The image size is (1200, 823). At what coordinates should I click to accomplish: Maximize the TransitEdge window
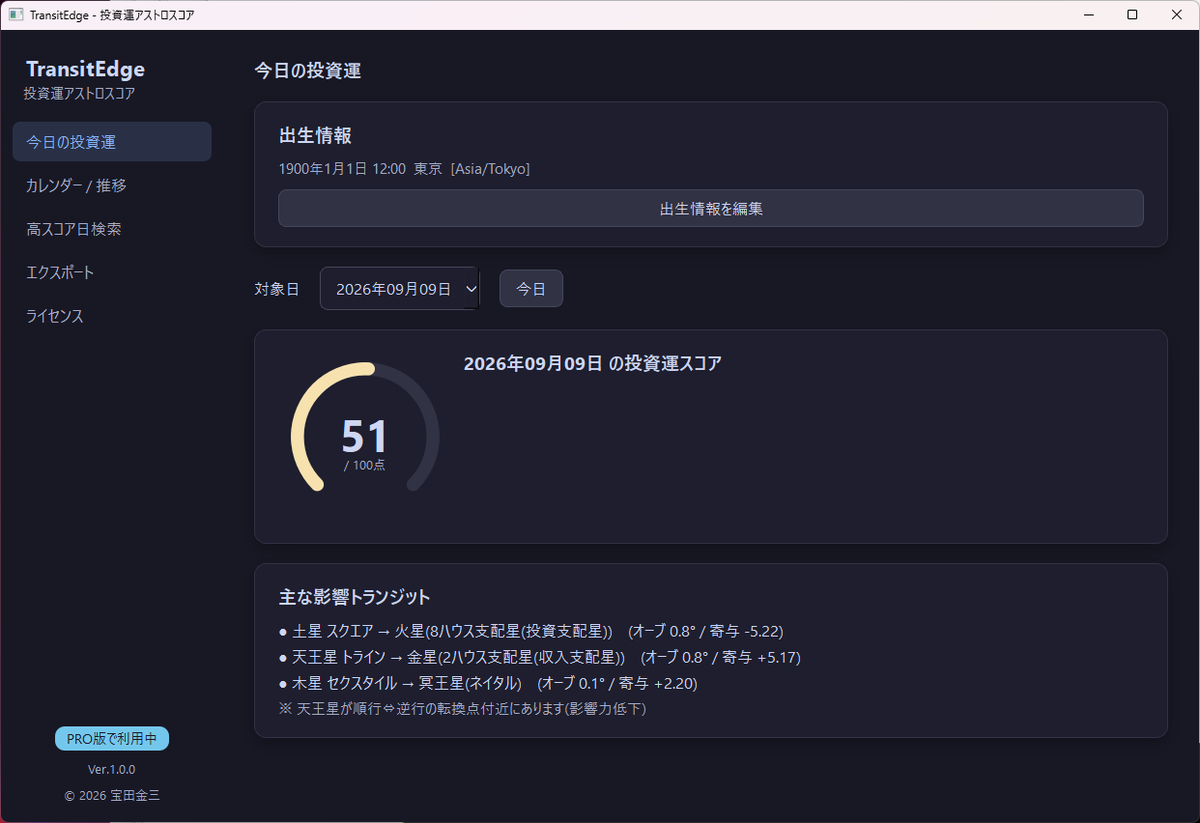point(1132,15)
